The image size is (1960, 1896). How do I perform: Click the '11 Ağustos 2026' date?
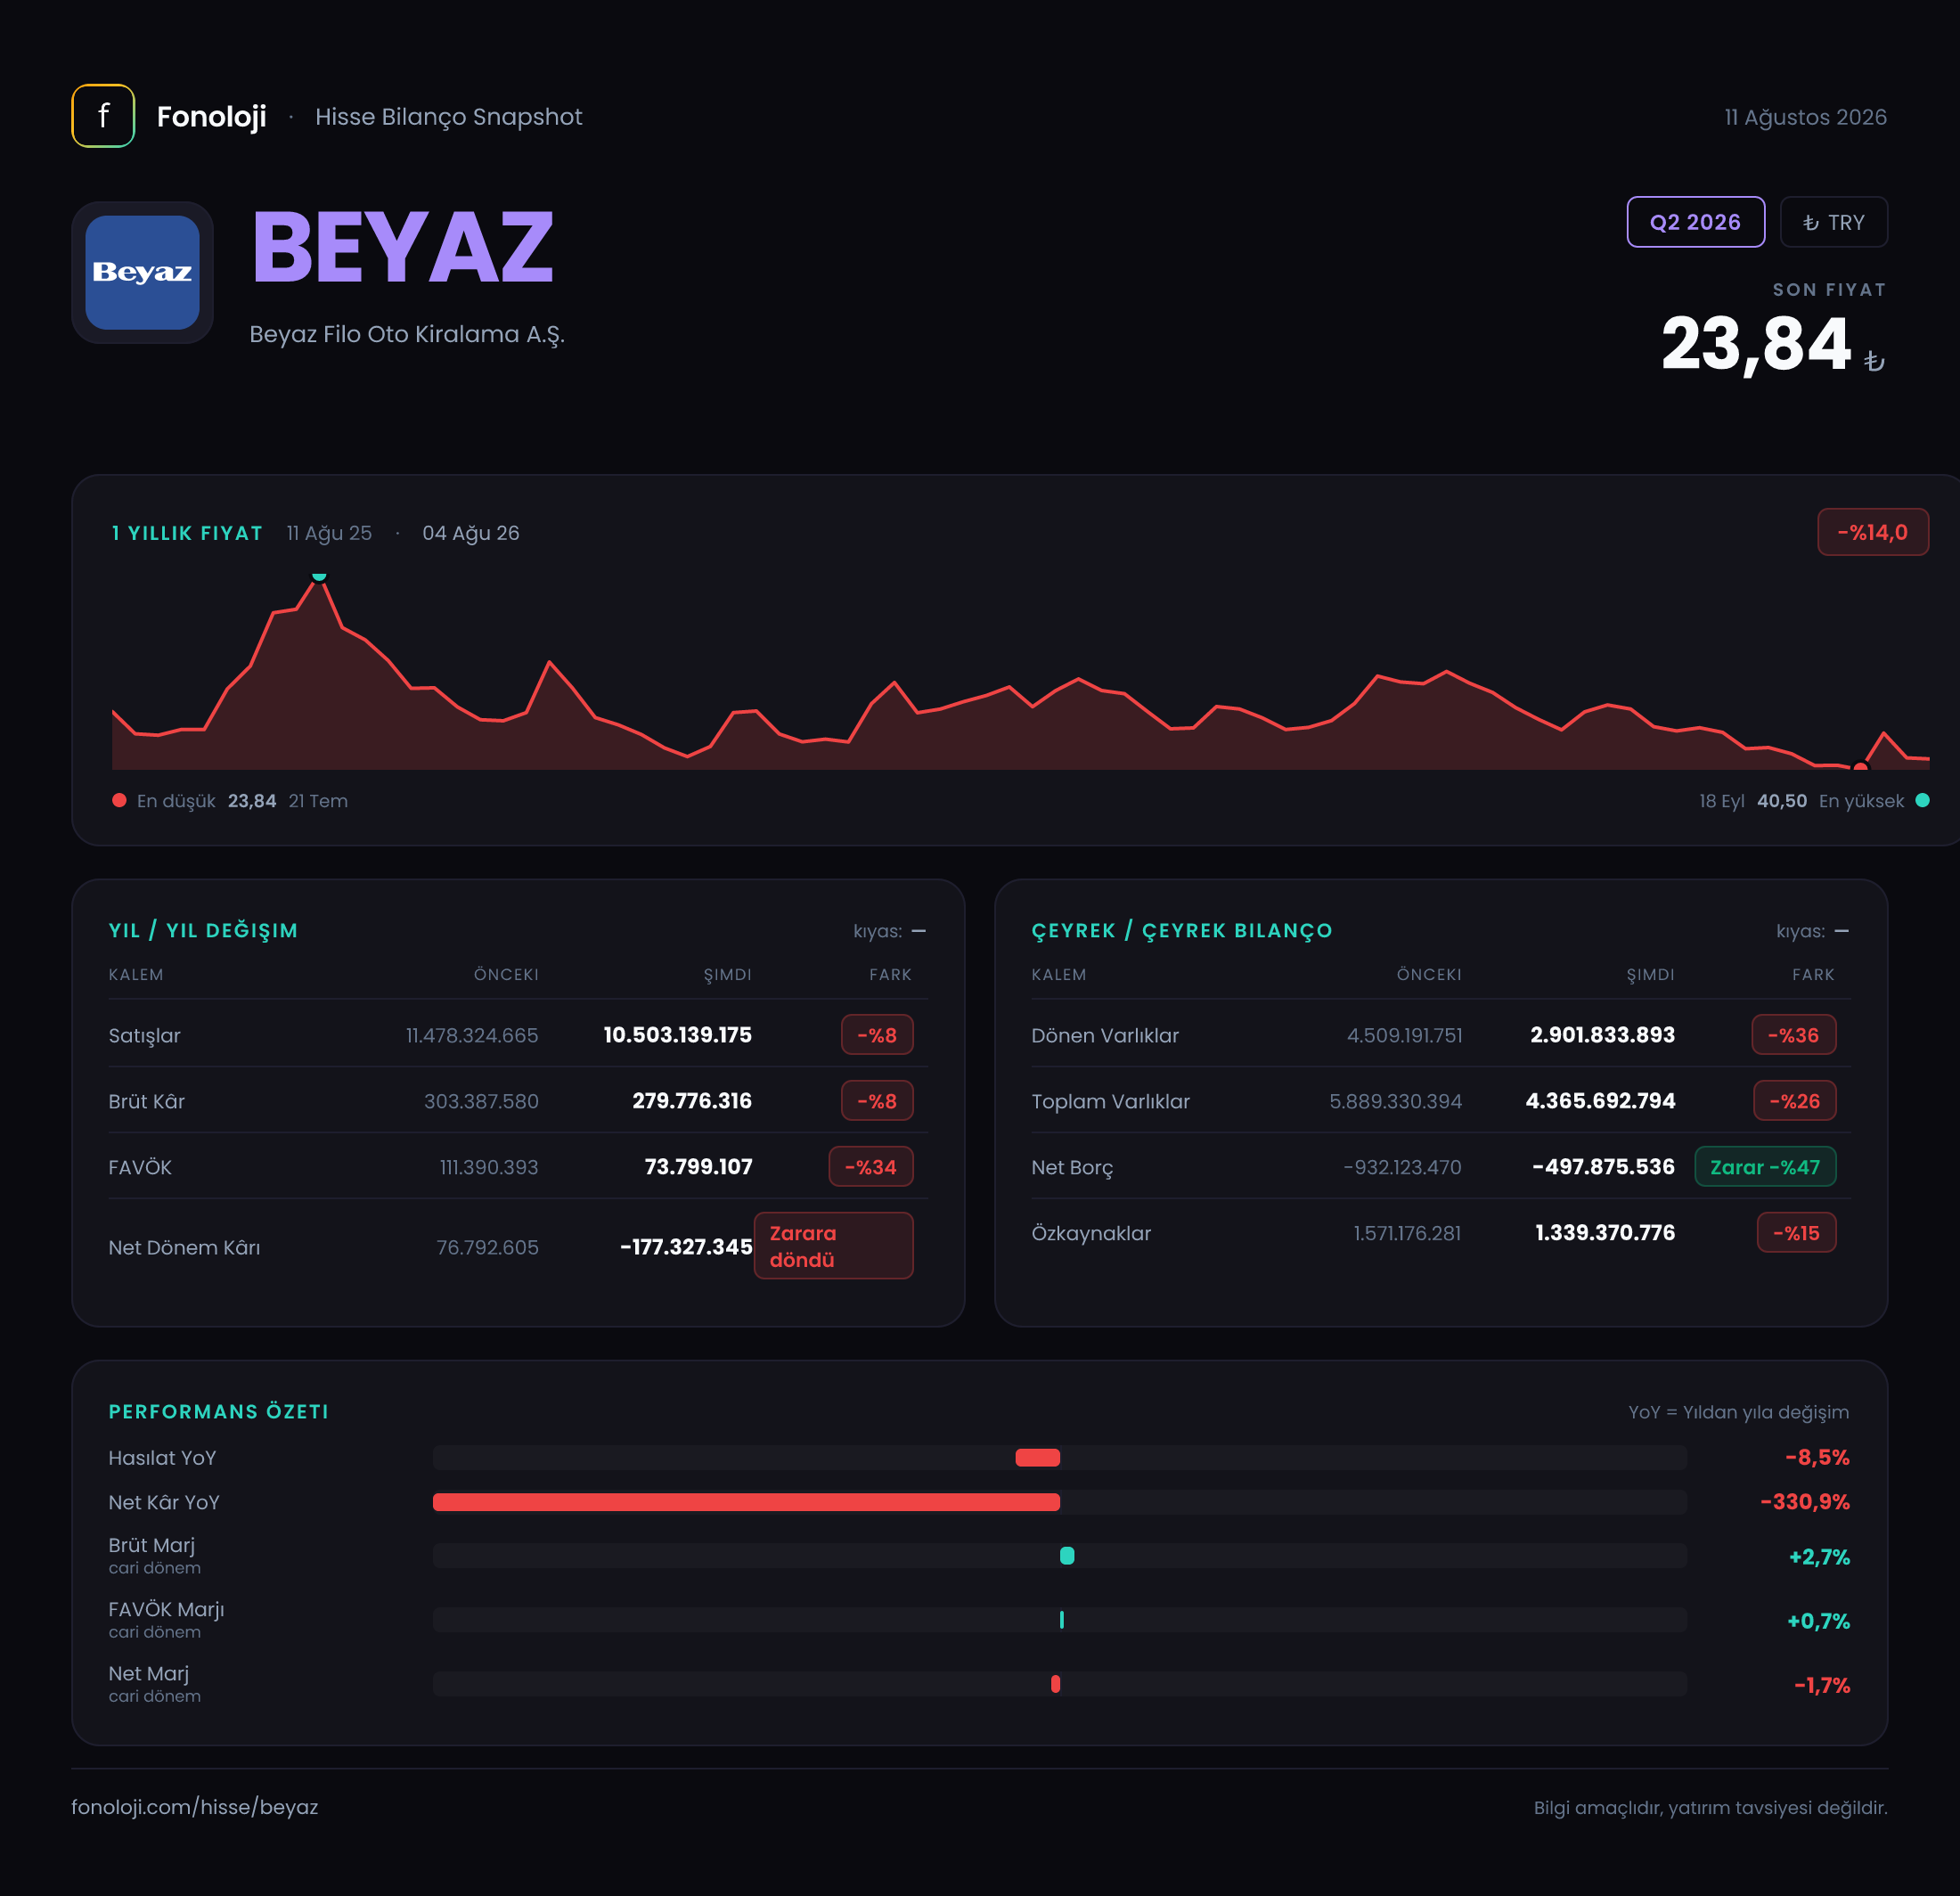[1805, 117]
